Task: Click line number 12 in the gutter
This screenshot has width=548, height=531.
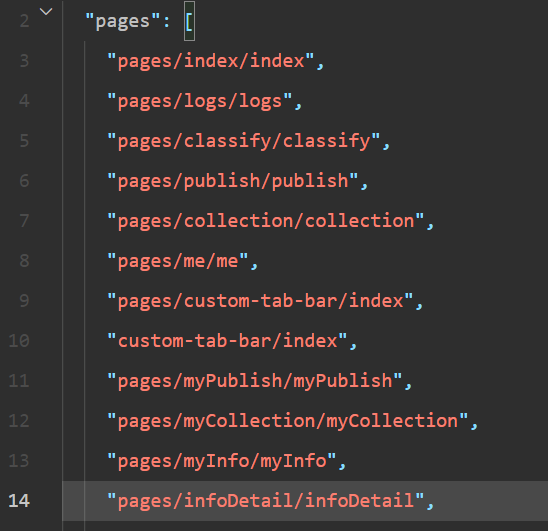Action: (x=19, y=421)
